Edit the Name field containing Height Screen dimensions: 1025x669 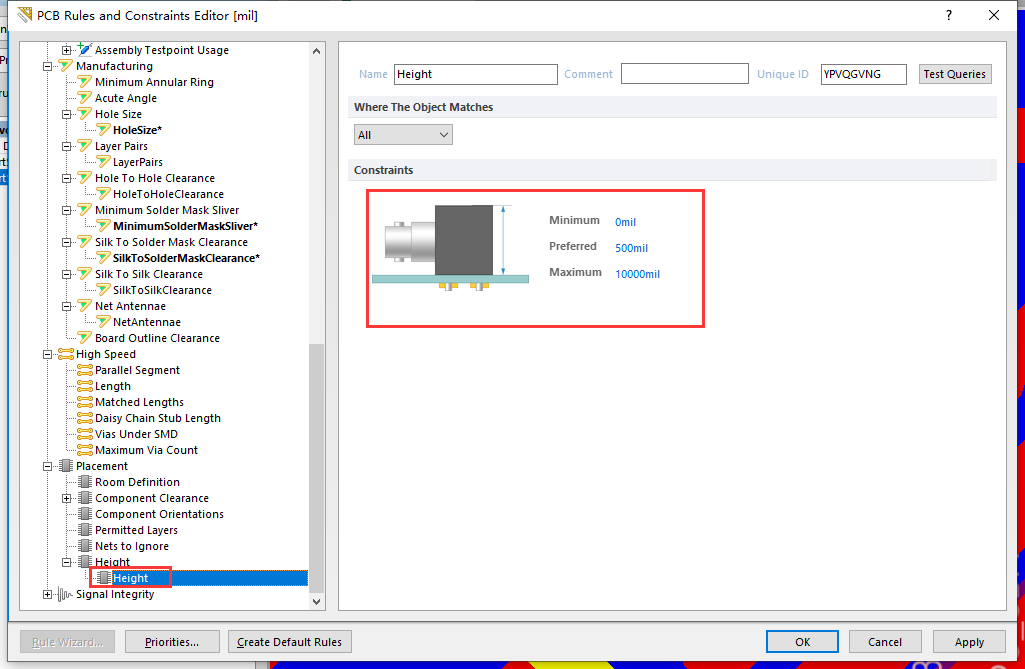coord(475,74)
